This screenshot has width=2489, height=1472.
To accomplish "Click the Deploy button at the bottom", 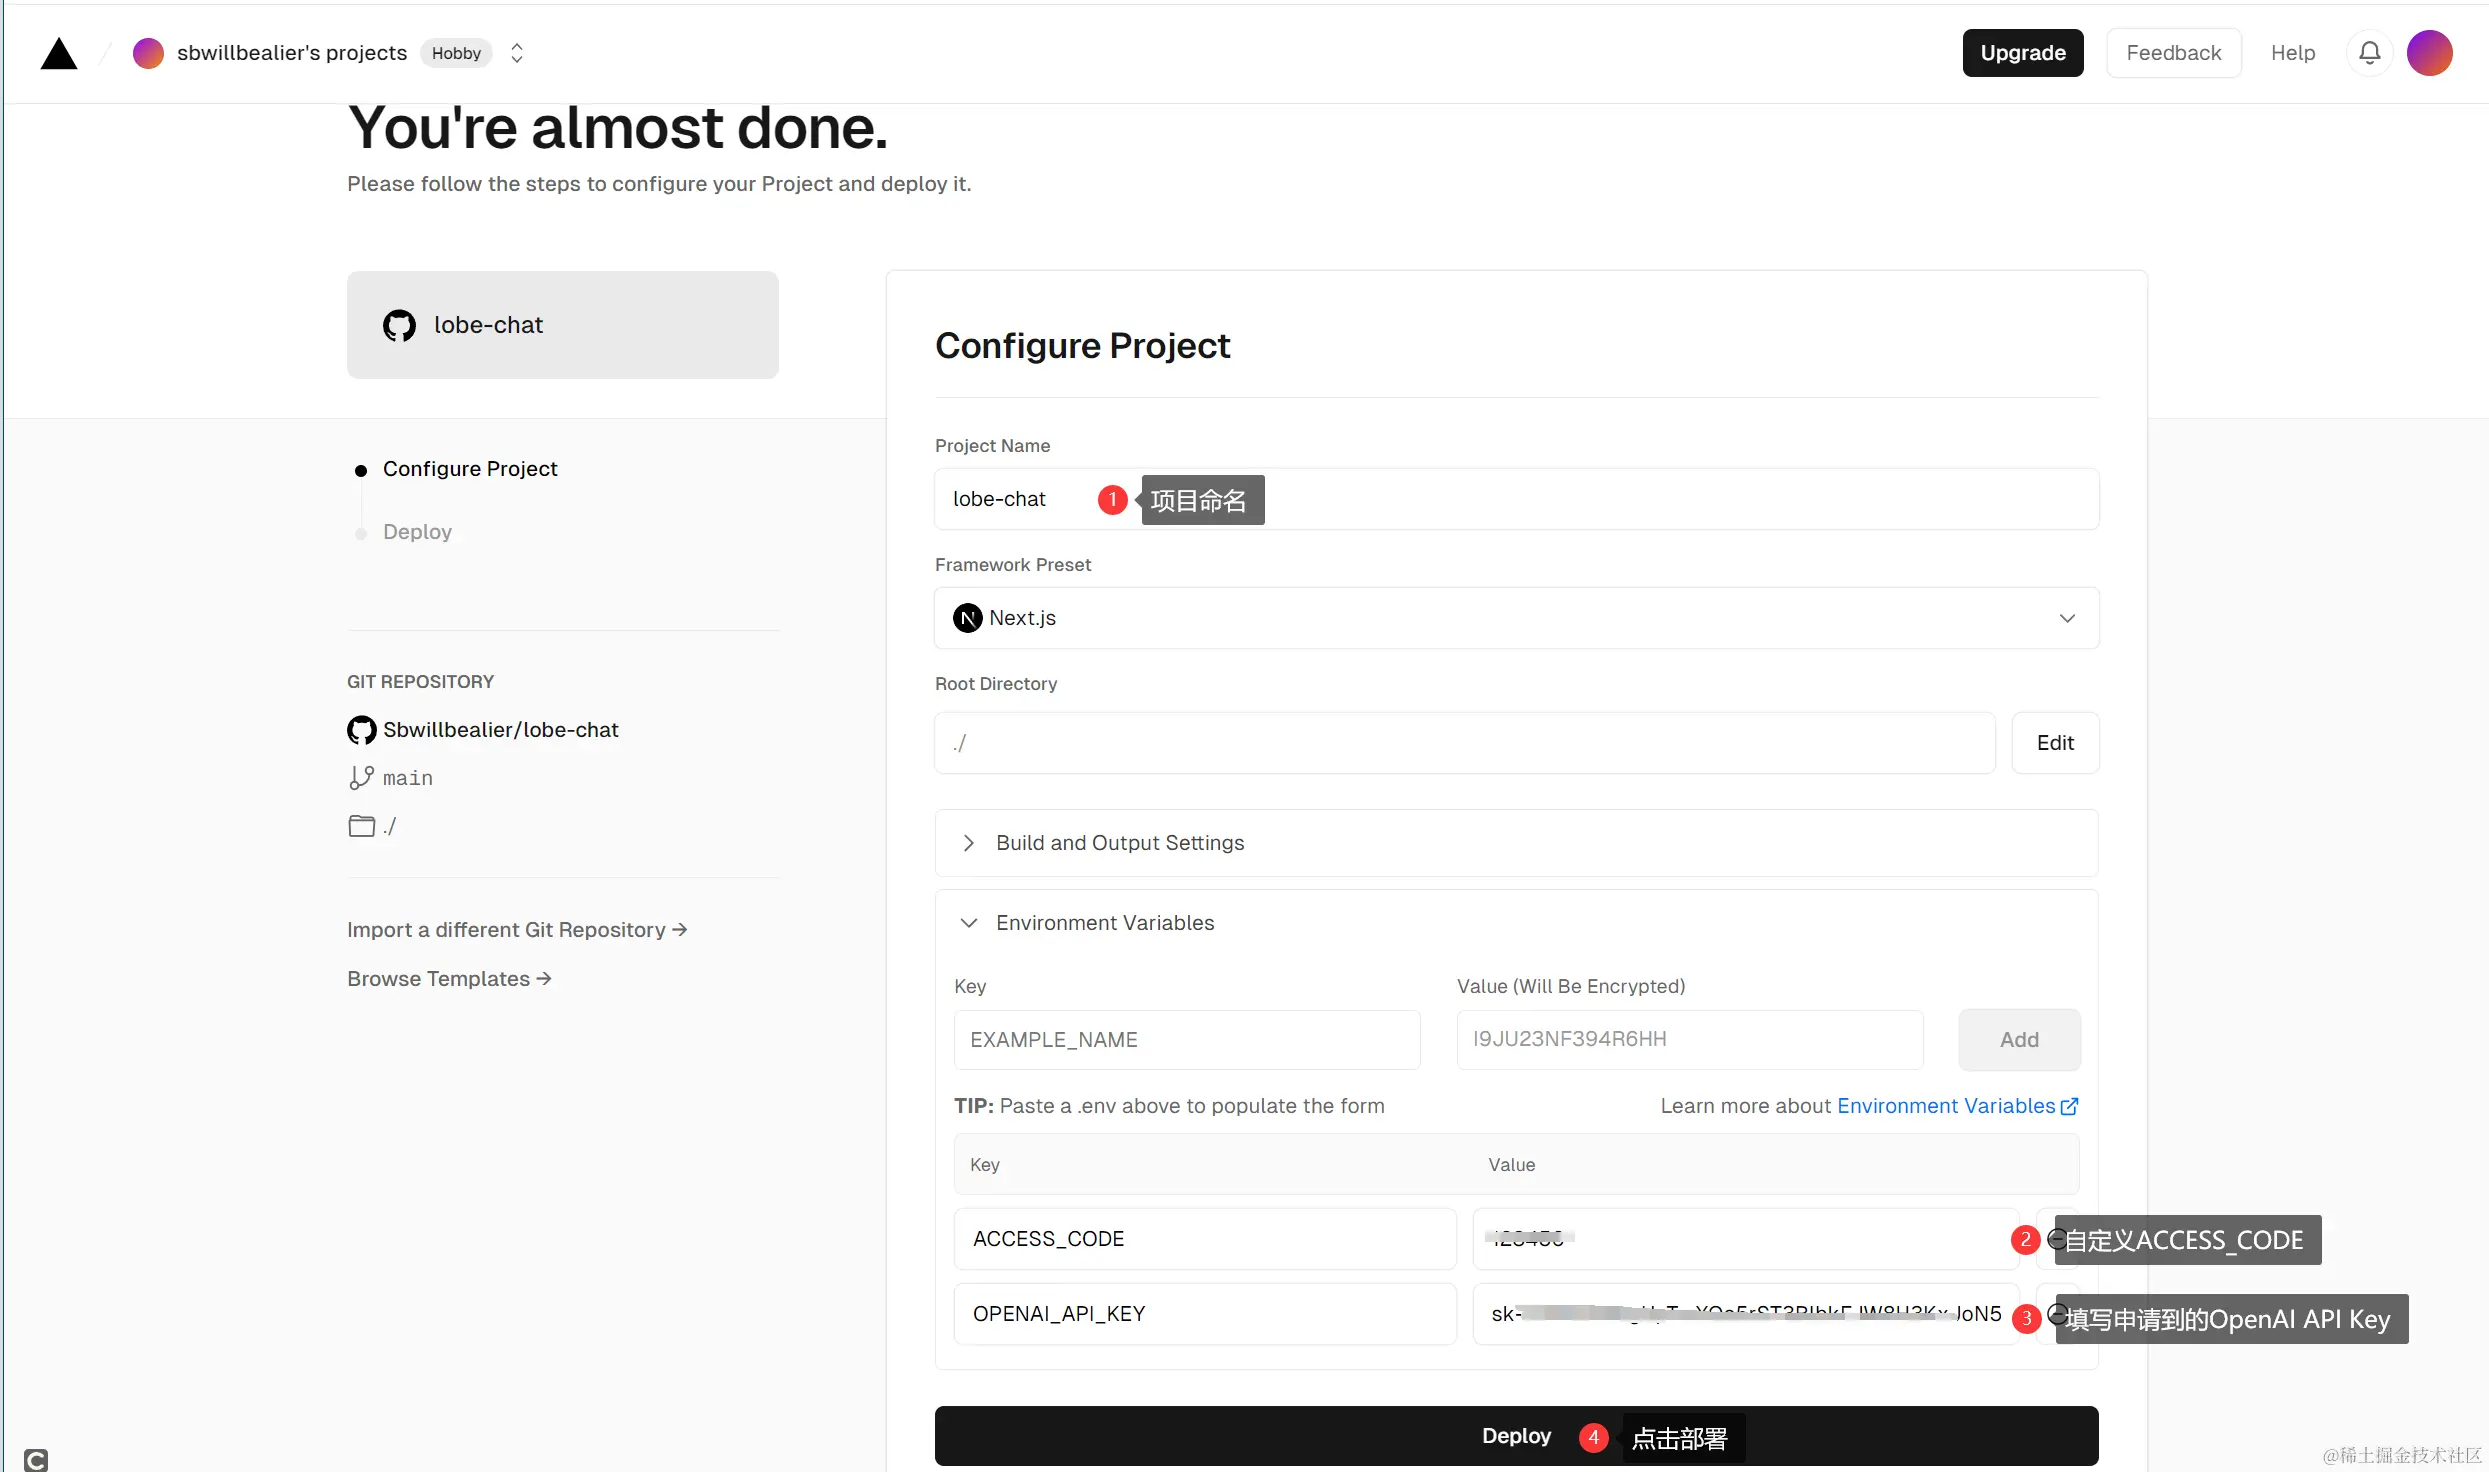I will tap(1517, 1435).
